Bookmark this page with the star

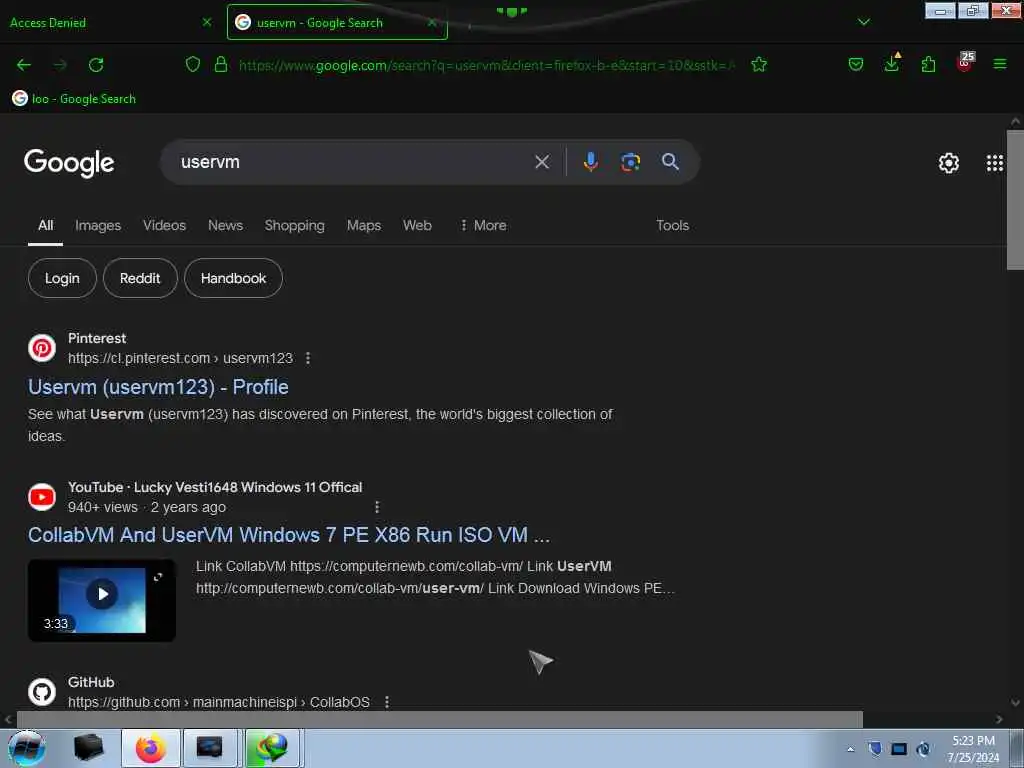(x=759, y=64)
